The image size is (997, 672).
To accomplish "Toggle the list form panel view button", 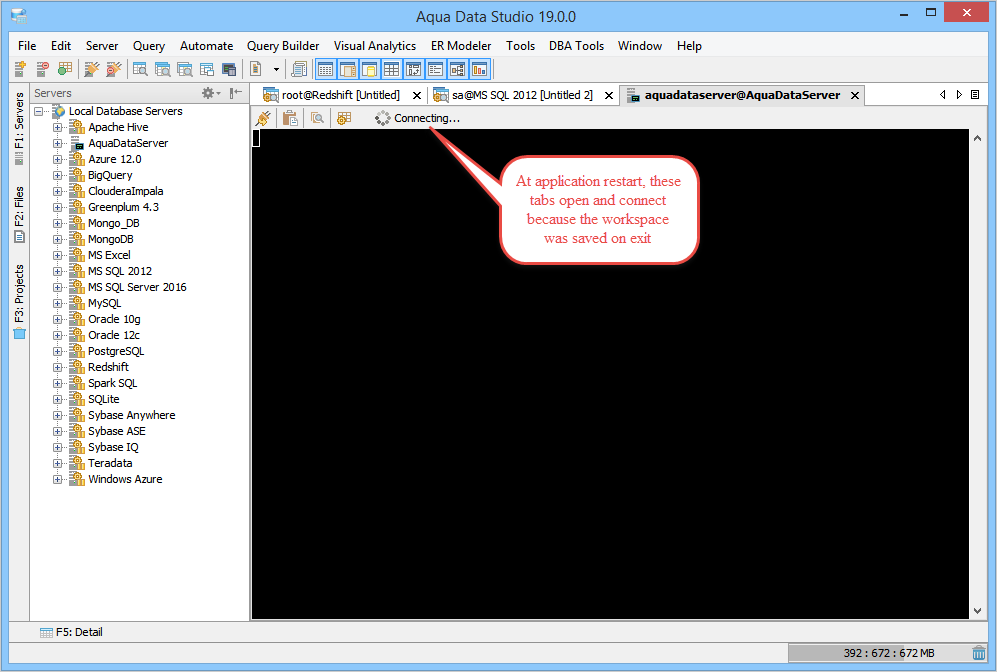I will [x=436, y=69].
